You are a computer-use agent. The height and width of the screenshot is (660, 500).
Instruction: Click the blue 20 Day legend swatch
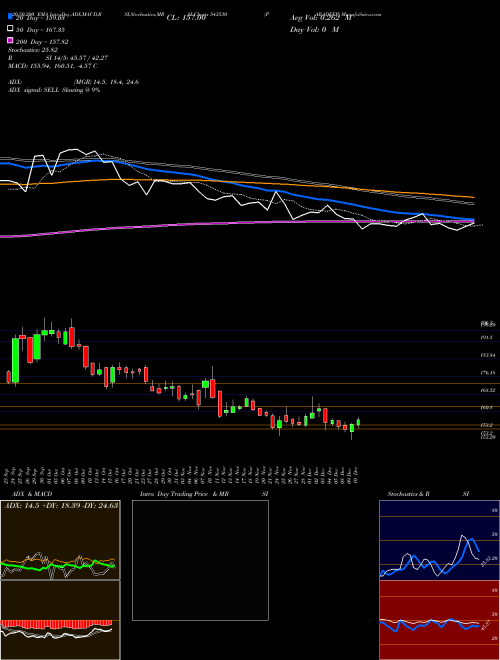point(10,16)
